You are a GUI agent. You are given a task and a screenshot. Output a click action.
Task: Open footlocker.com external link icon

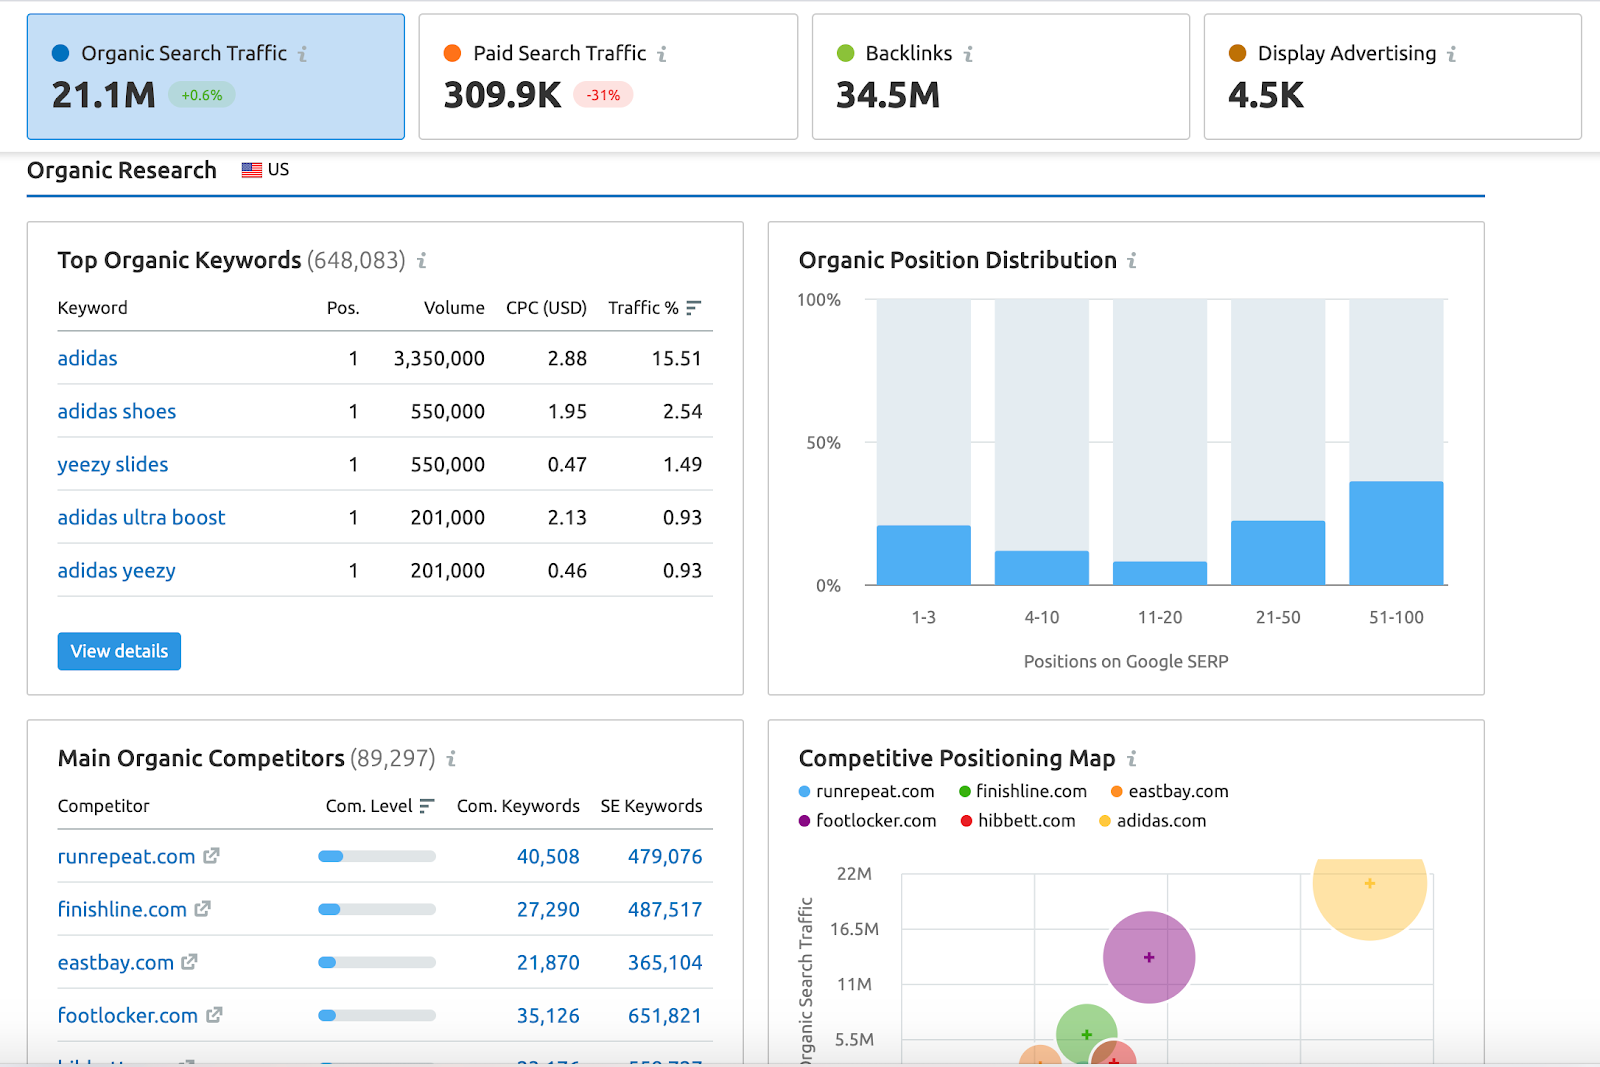214,1015
